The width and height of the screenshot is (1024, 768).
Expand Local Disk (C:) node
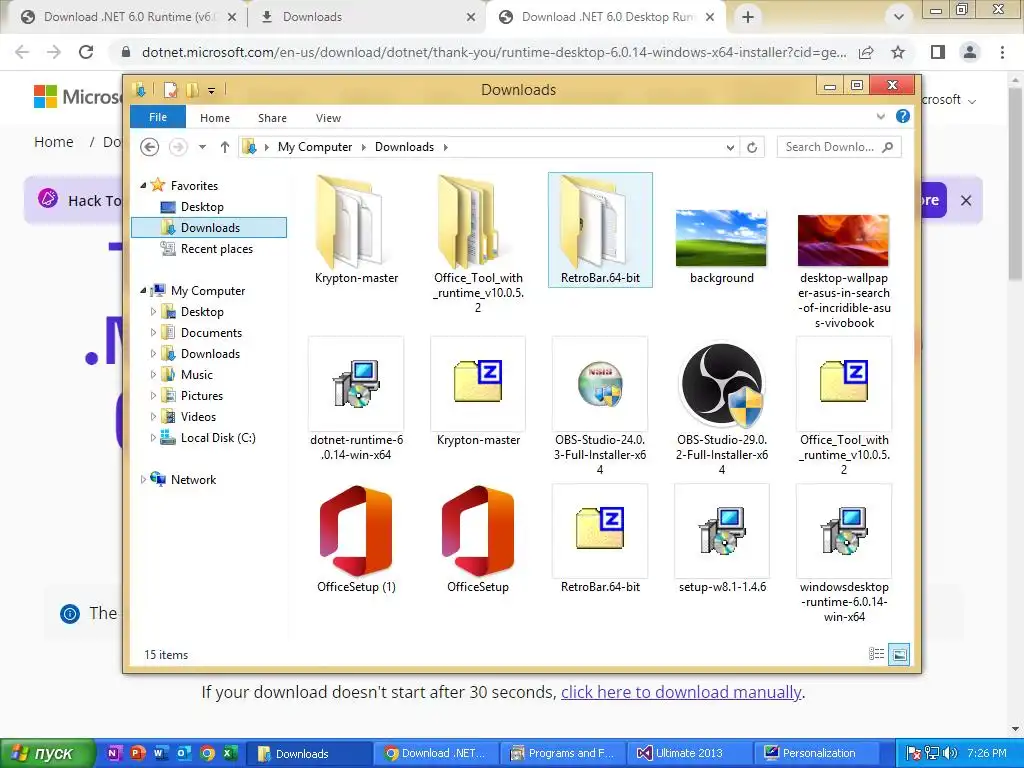pos(153,438)
